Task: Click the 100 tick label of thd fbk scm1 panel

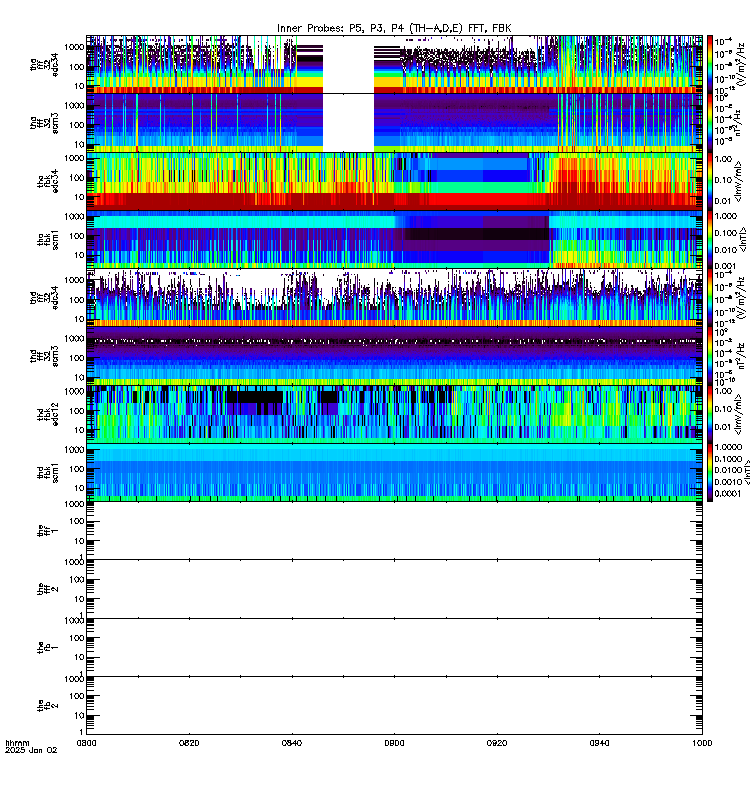Action: click(77, 469)
